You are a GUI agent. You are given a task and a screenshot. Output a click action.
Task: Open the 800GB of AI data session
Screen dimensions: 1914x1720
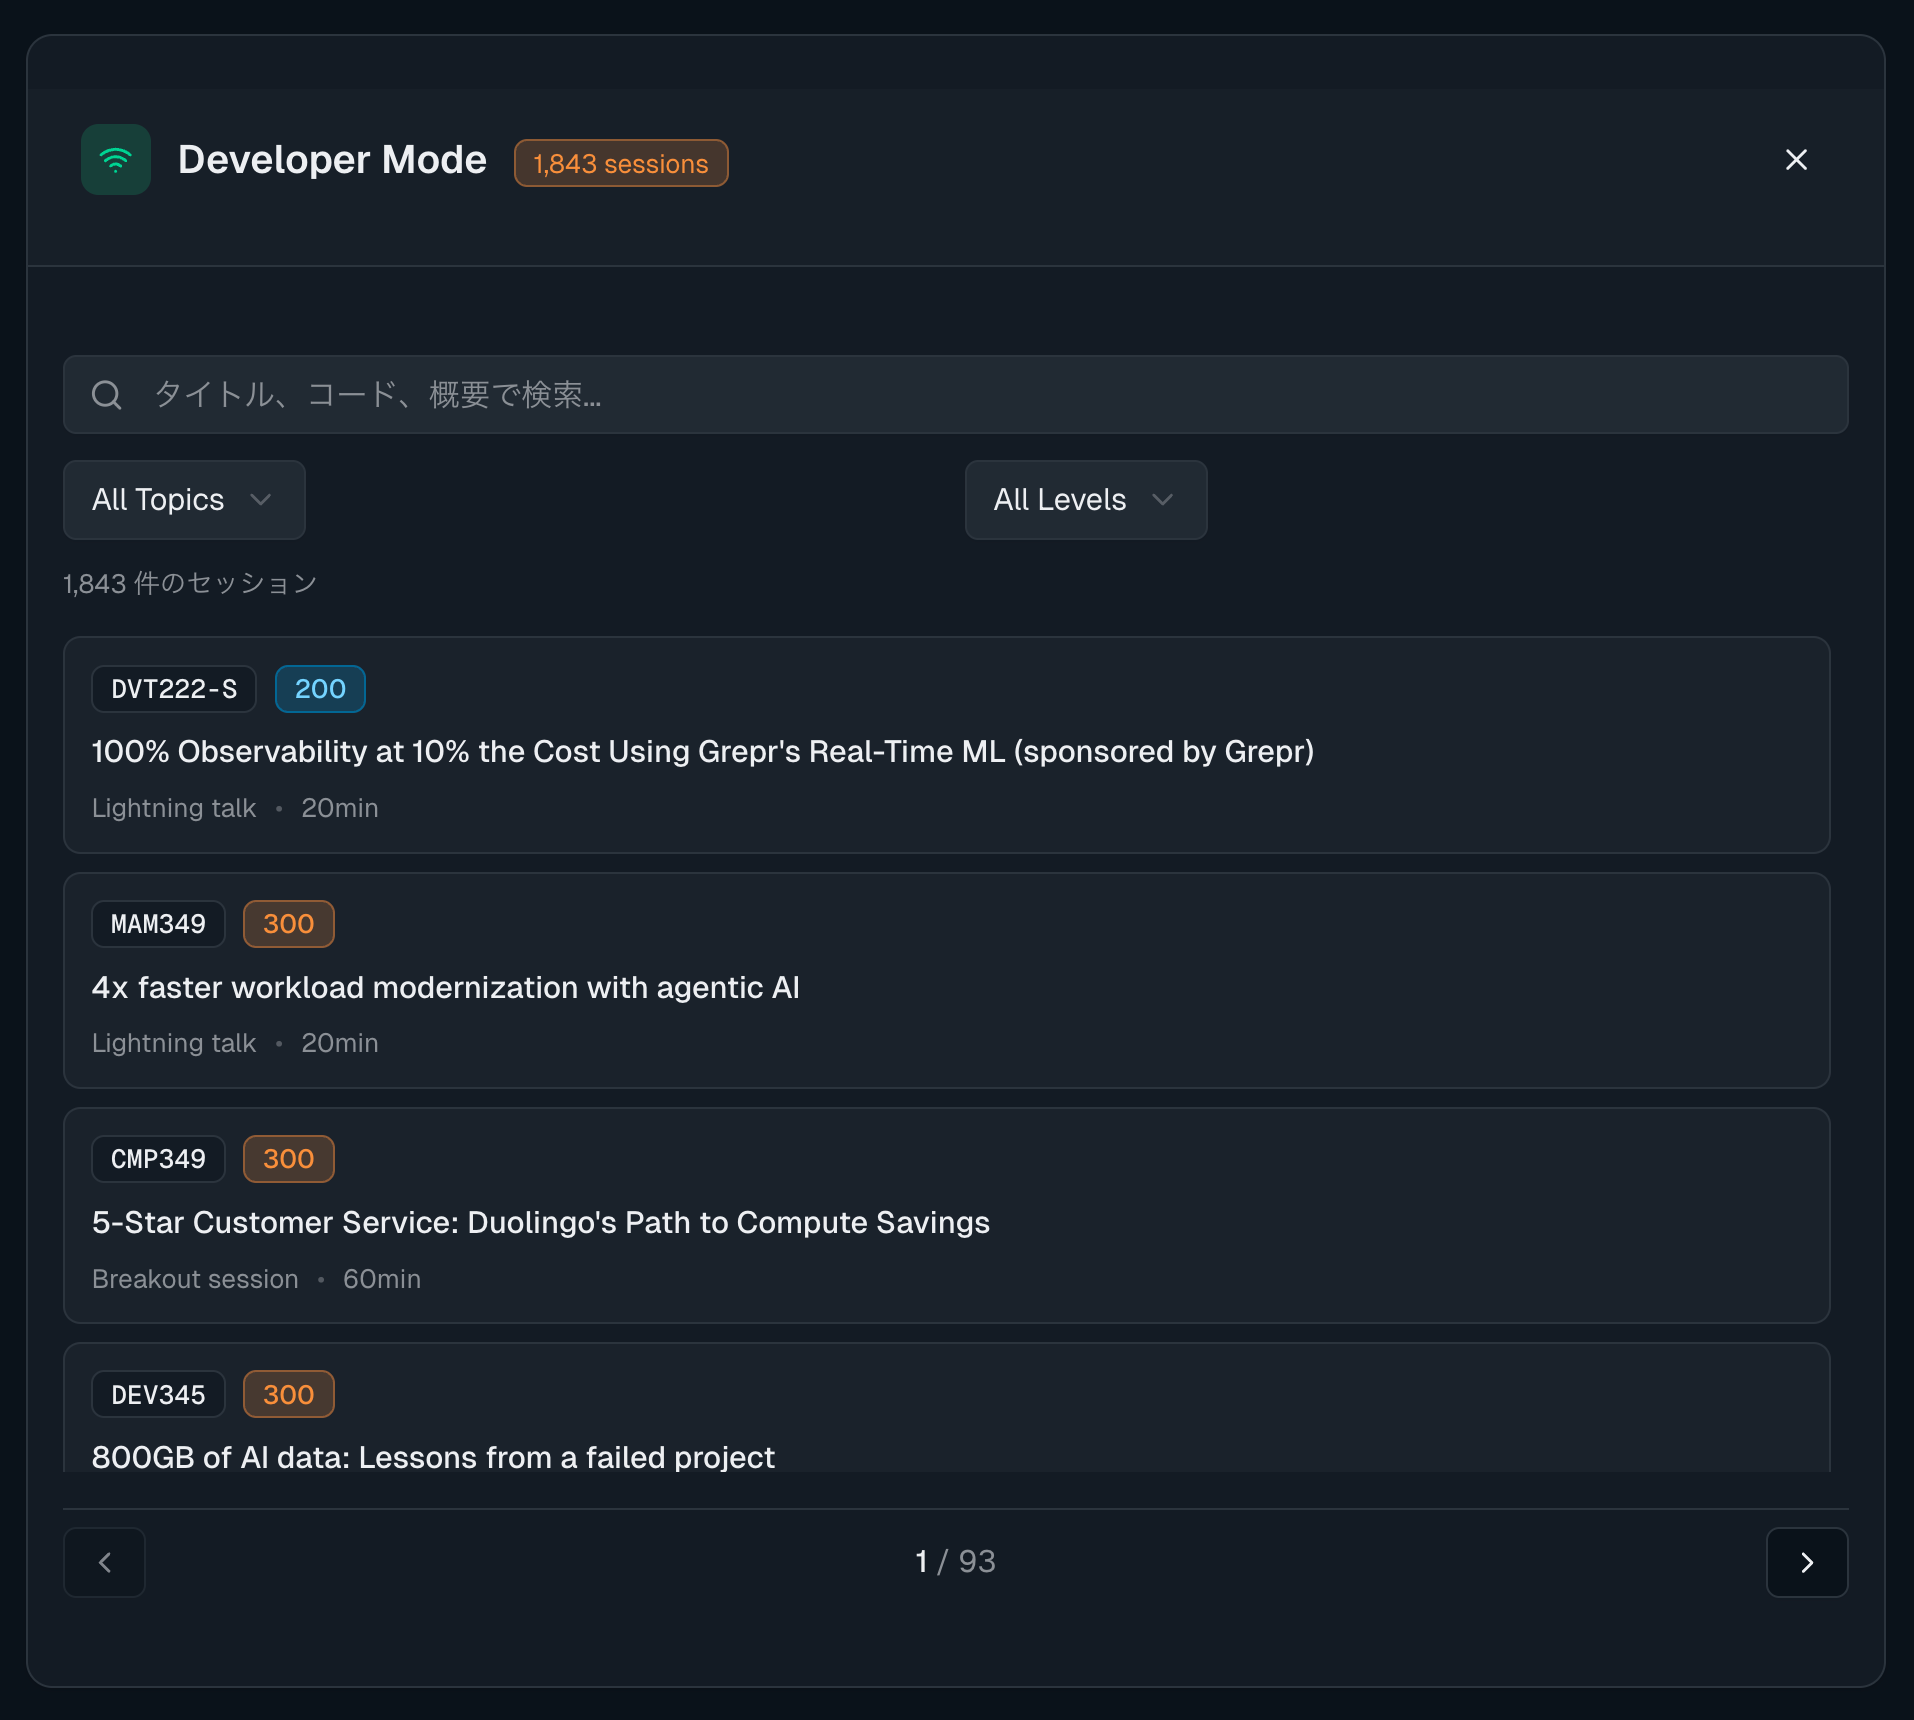tap(433, 1457)
